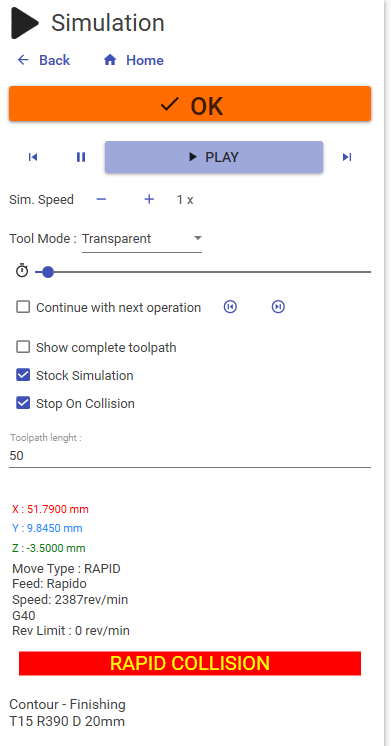Image resolution: width=391 pixels, height=746 pixels.
Task: Decrease simulation speed with minus icon
Action: (x=101, y=199)
